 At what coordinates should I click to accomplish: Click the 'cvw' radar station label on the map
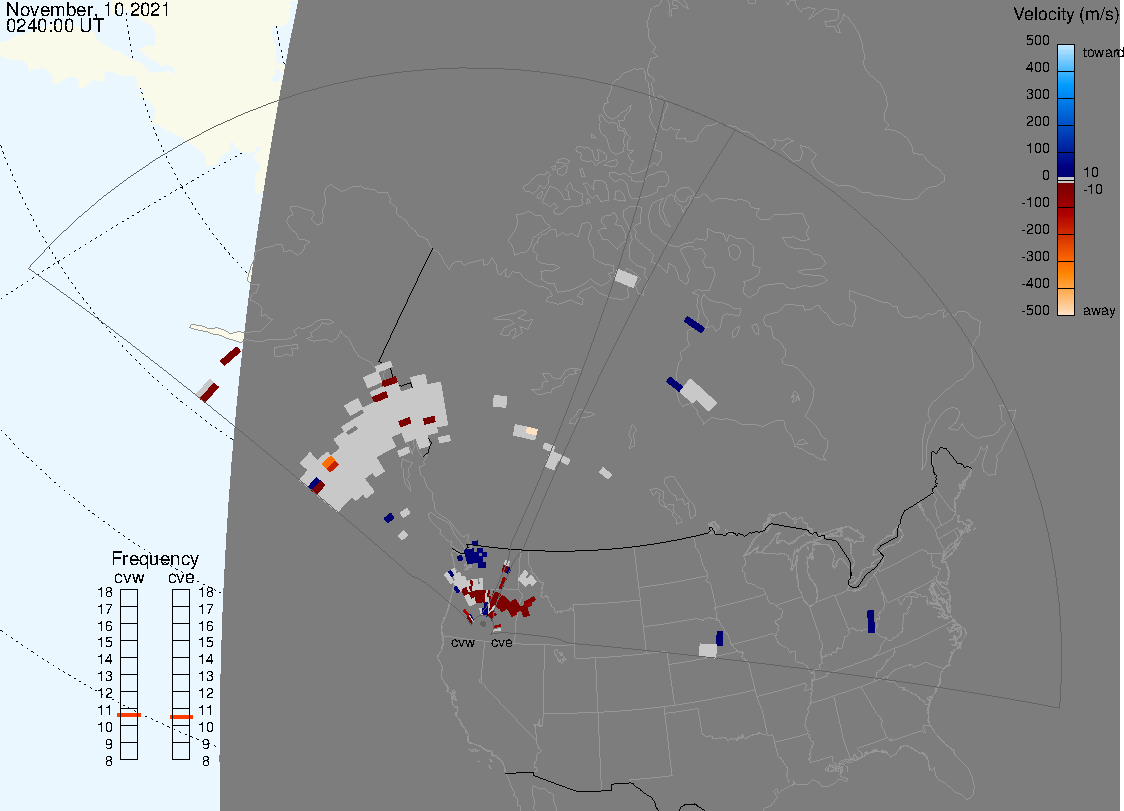click(463, 642)
